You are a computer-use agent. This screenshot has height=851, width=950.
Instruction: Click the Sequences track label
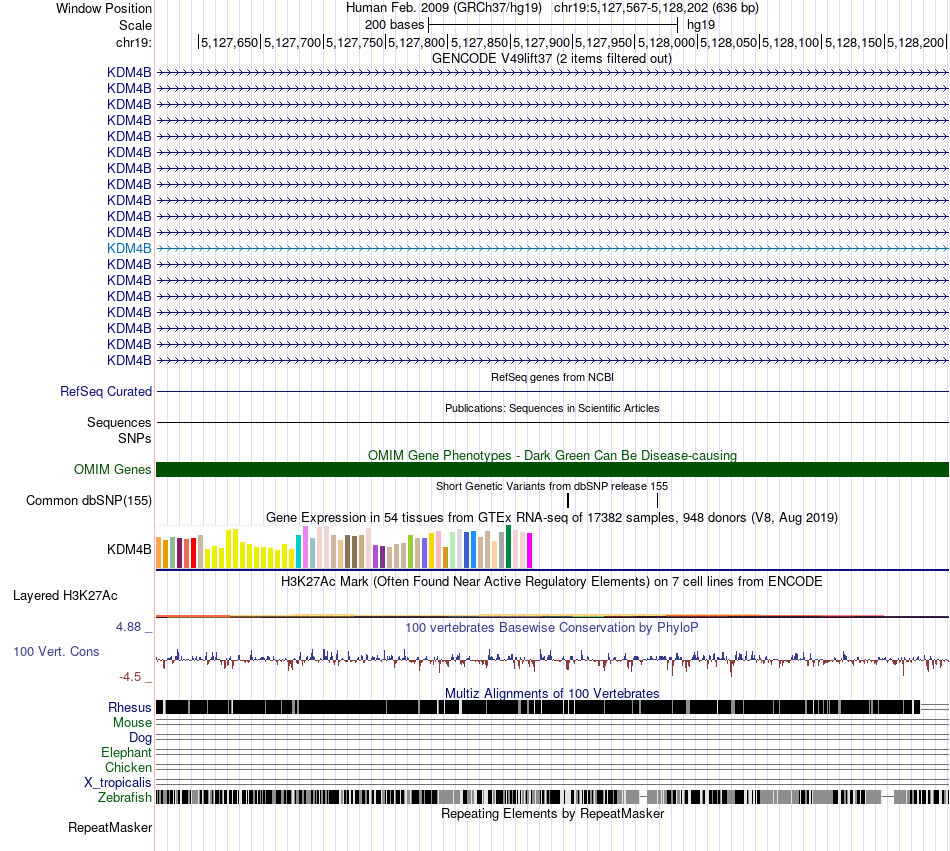pos(119,422)
